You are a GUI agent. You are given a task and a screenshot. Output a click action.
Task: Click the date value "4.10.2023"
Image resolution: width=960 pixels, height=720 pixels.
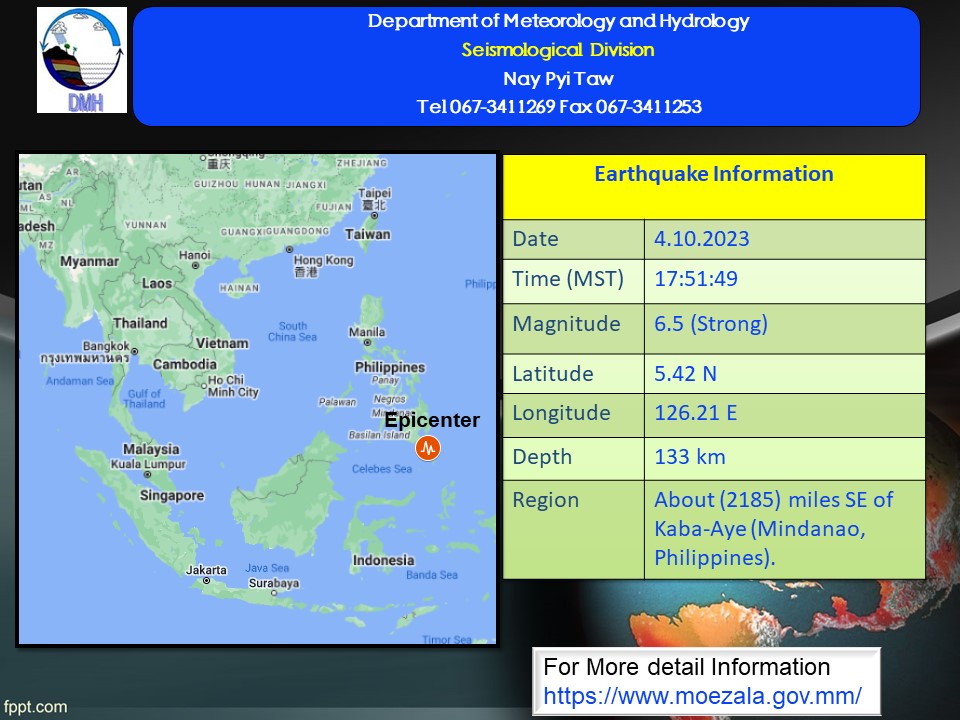(x=702, y=239)
